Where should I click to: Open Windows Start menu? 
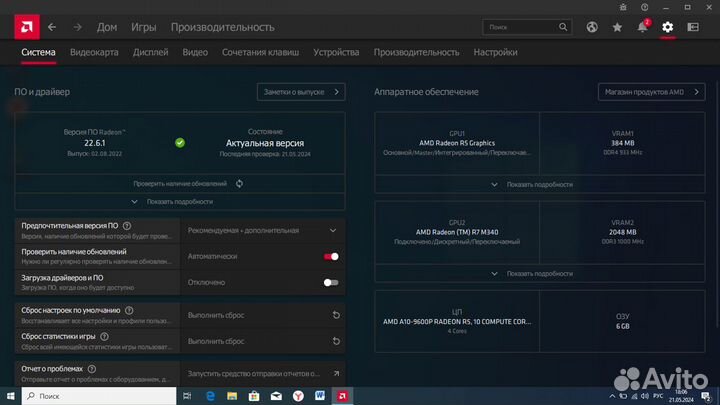click(11, 396)
